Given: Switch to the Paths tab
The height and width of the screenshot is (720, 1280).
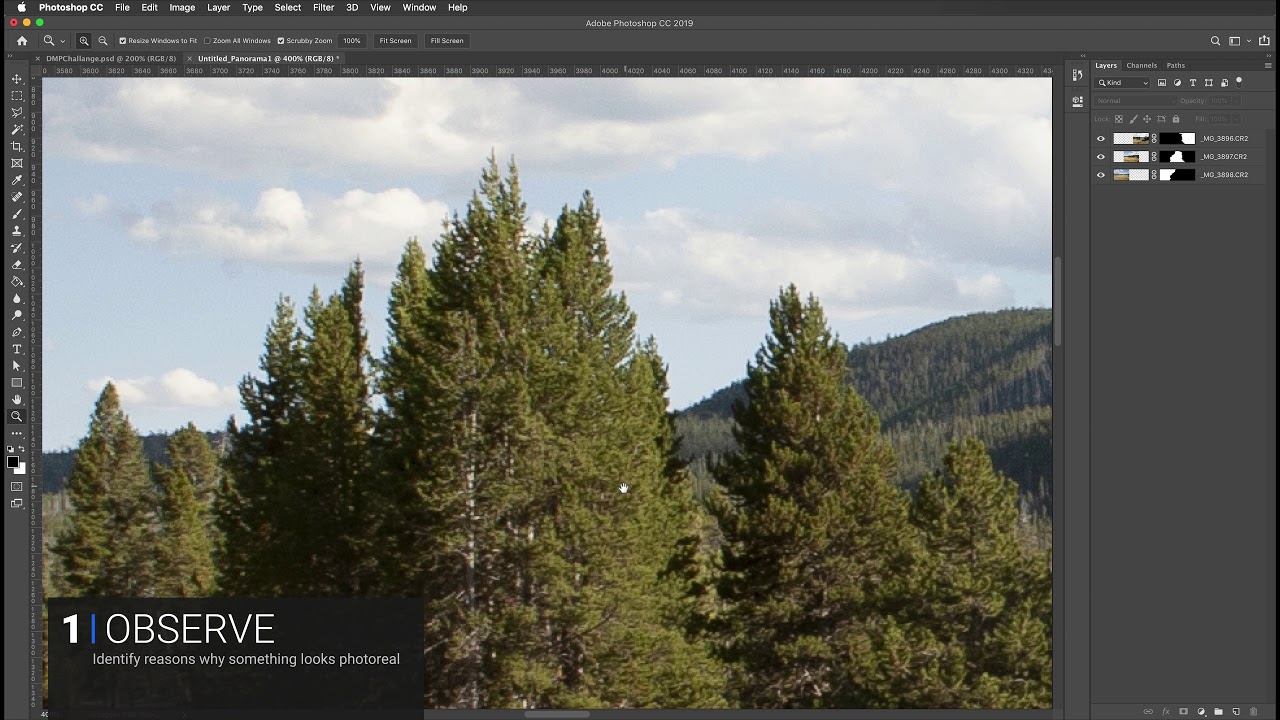Looking at the screenshot, I should (x=1175, y=66).
